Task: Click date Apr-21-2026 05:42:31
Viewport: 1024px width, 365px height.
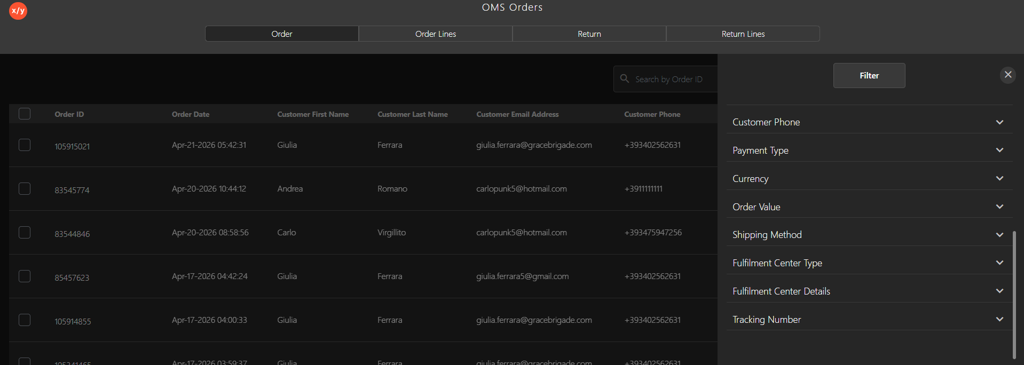Action: coord(209,145)
